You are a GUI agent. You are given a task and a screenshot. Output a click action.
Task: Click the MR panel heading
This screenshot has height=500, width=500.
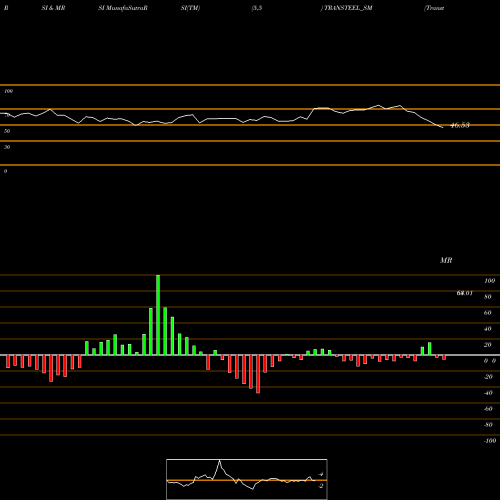click(x=446, y=260)
